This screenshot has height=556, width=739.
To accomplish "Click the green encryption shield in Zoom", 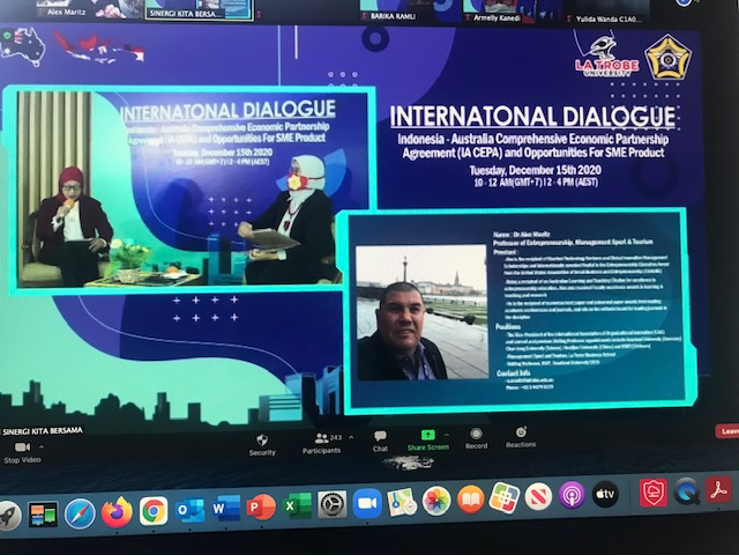I will pos(7,35).
